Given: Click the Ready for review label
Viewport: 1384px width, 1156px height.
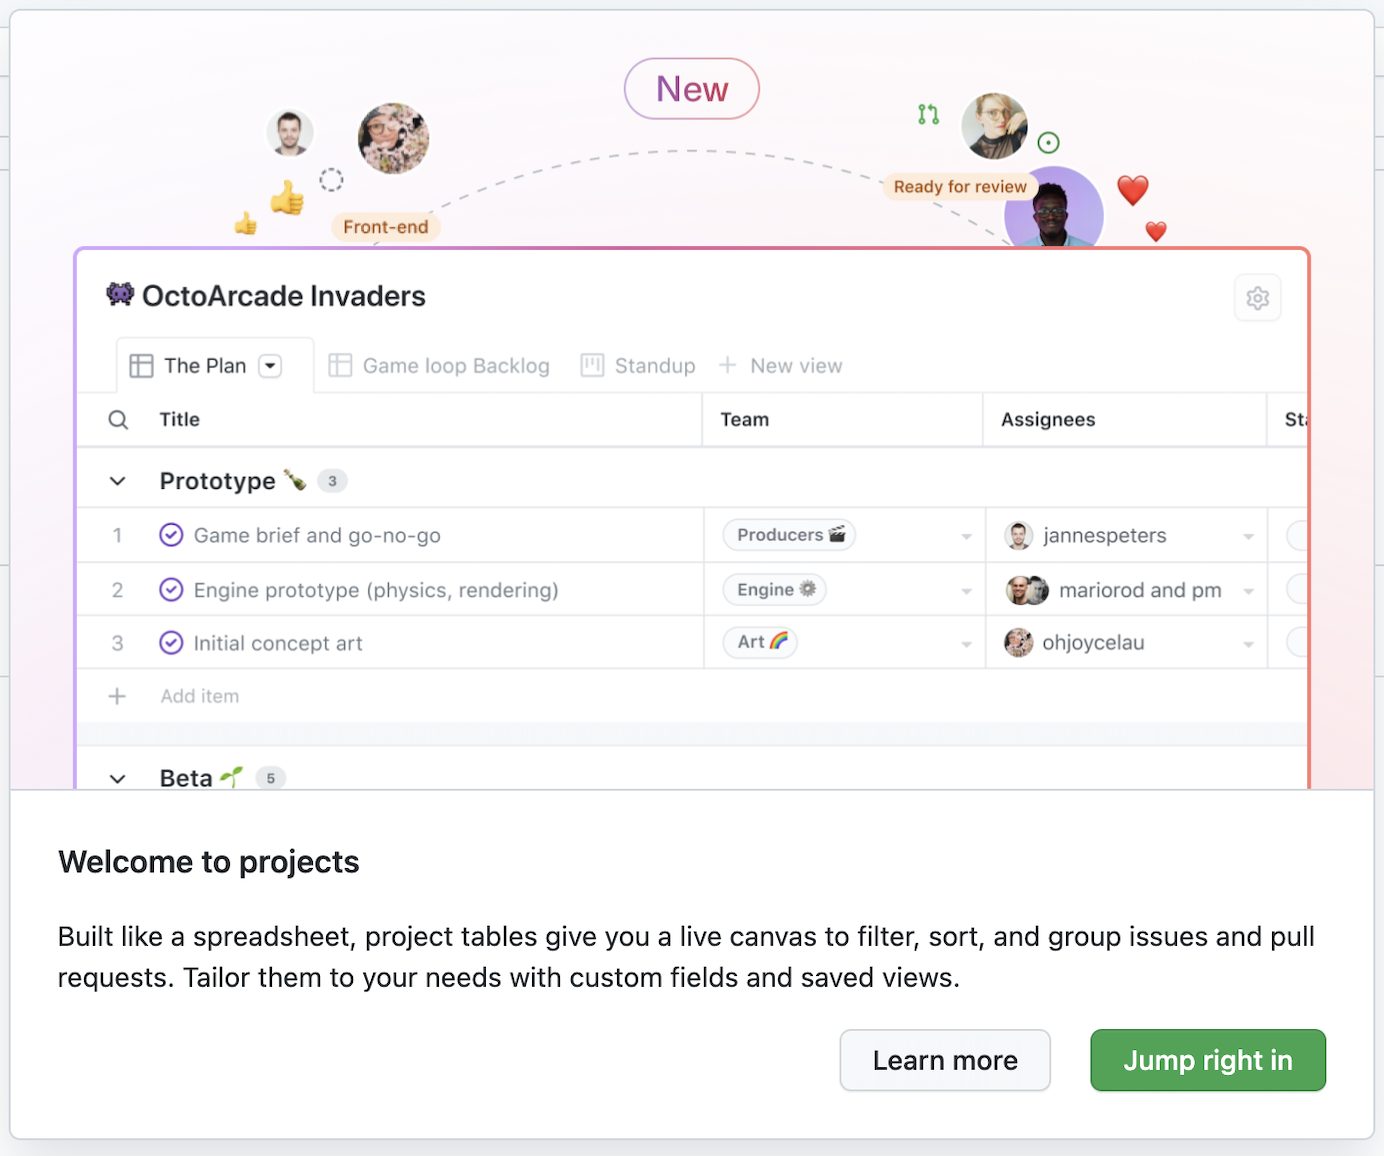Looking at the screenshot, I should pyautogui.click(x=959, y=187).
